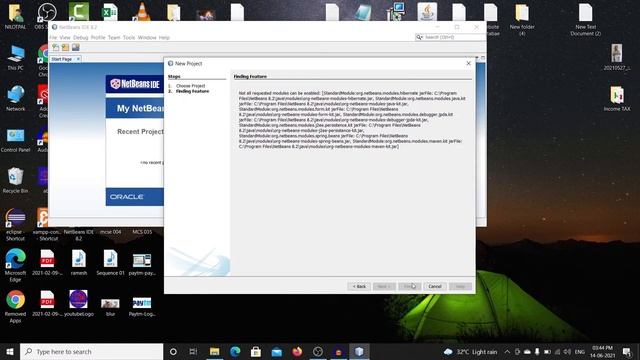Select the eclipse Shortcut desktop icon
This screenshot has height=360, width=640.
(16, 224)
